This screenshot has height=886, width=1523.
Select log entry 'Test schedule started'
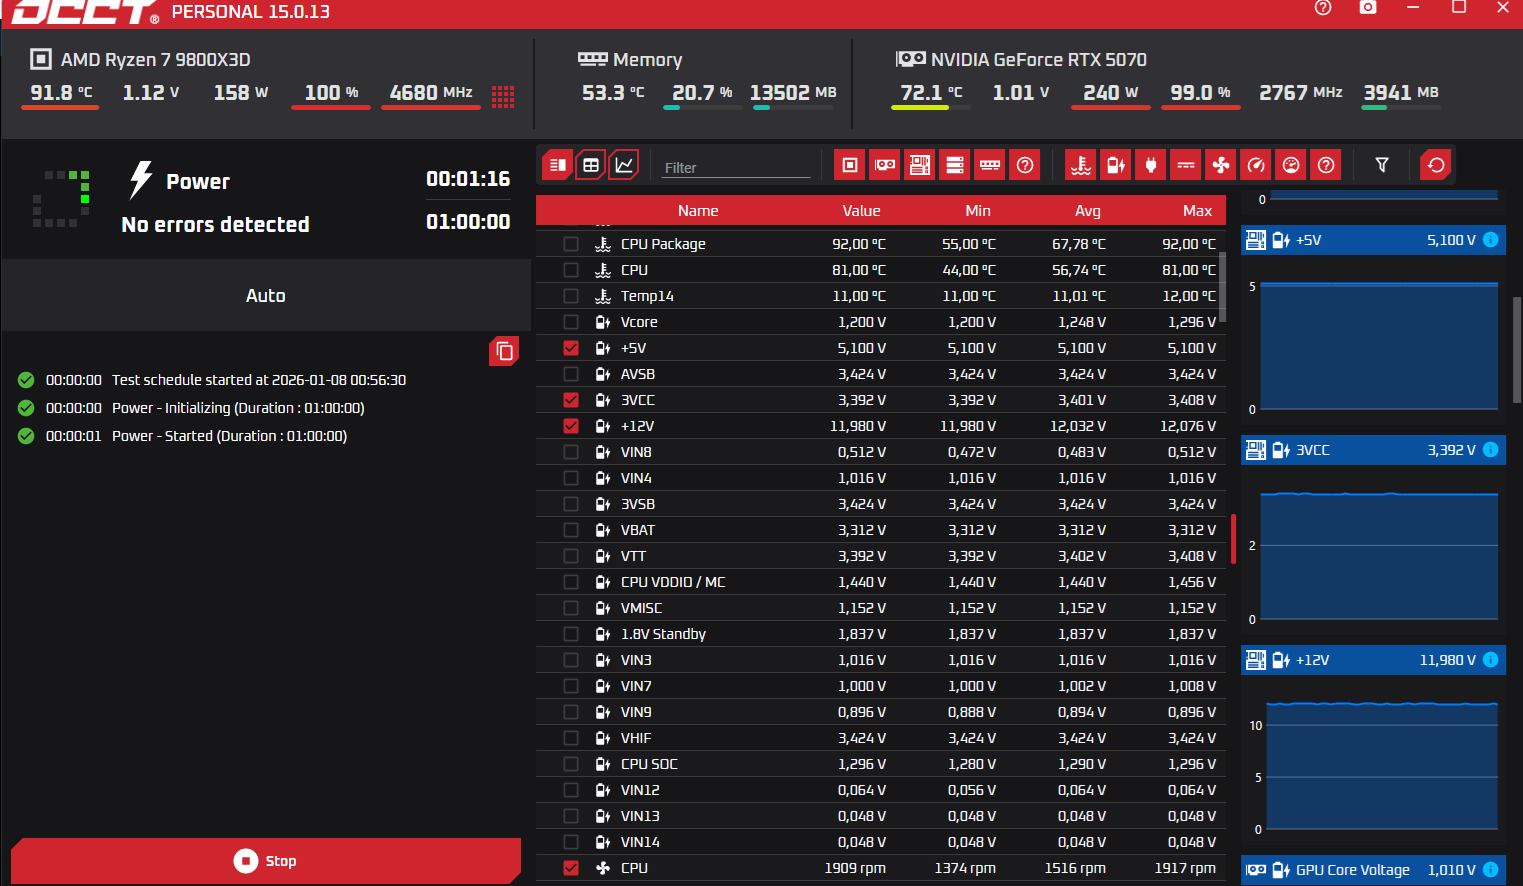[259, 380]
